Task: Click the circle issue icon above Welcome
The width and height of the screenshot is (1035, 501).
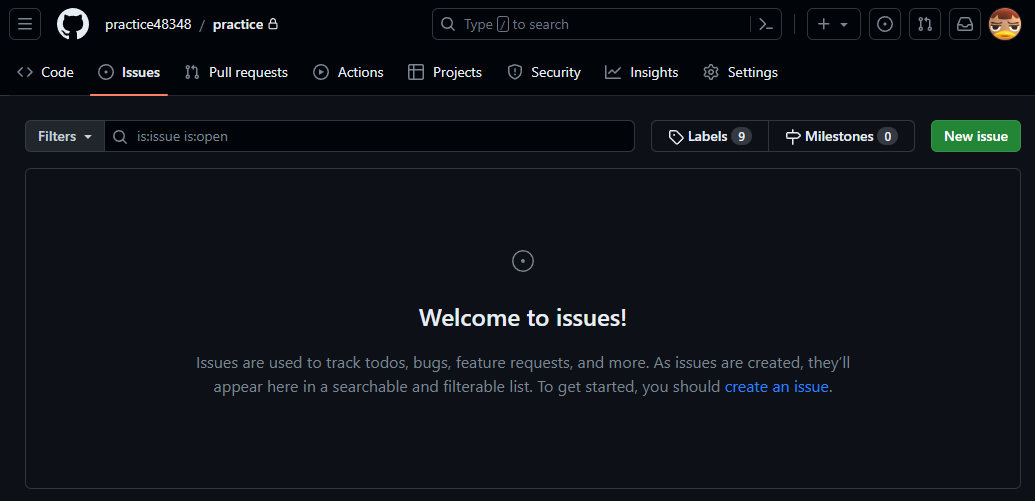Action: click(523, 261)
